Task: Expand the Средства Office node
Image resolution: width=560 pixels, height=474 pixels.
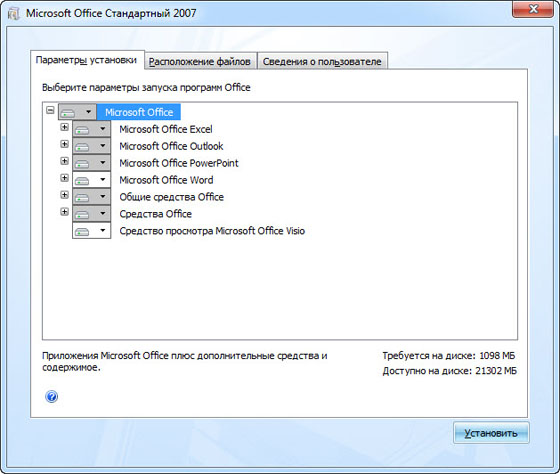Action: pyautogui.click(x=64, y=212)
